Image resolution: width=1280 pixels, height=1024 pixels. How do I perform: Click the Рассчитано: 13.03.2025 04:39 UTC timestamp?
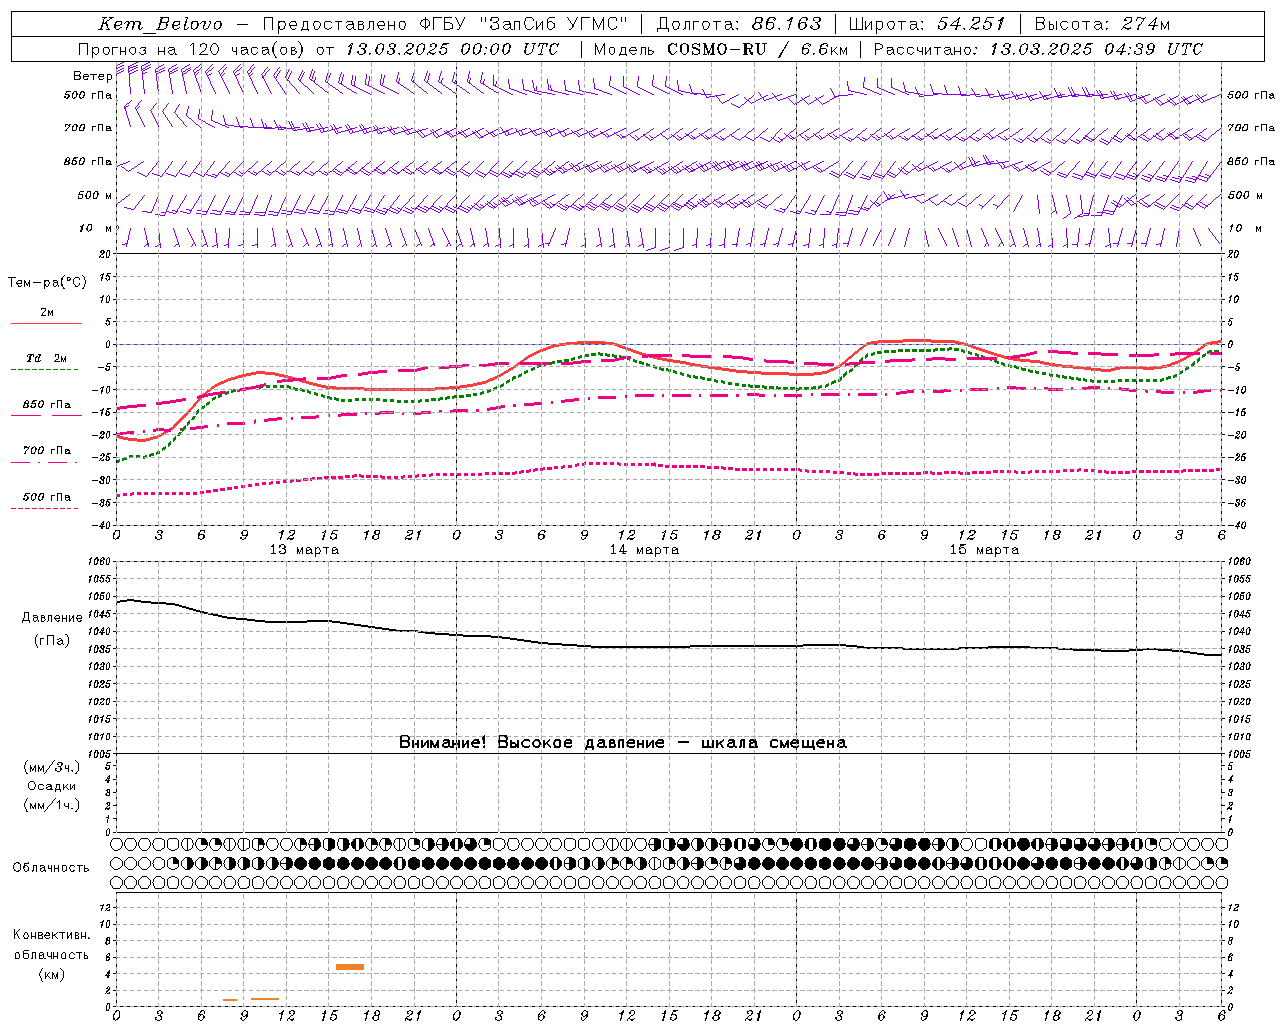pyautogui.click(x=1039, y=49)
